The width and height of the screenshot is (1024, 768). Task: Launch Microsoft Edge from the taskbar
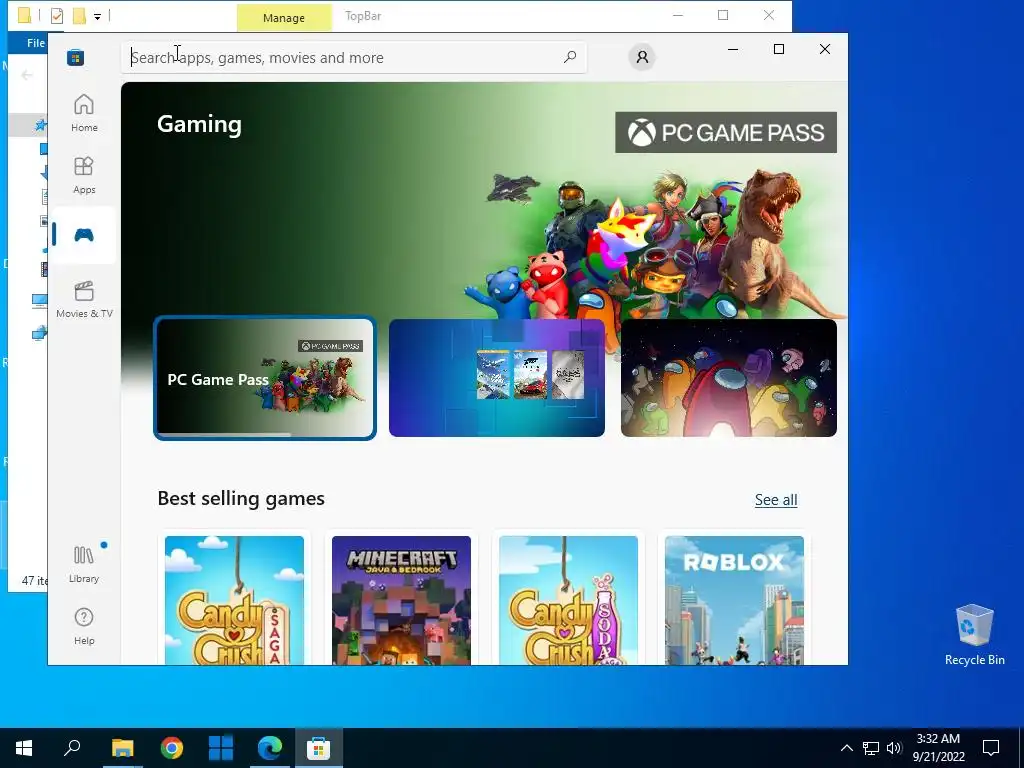click(x=270, y=748)
